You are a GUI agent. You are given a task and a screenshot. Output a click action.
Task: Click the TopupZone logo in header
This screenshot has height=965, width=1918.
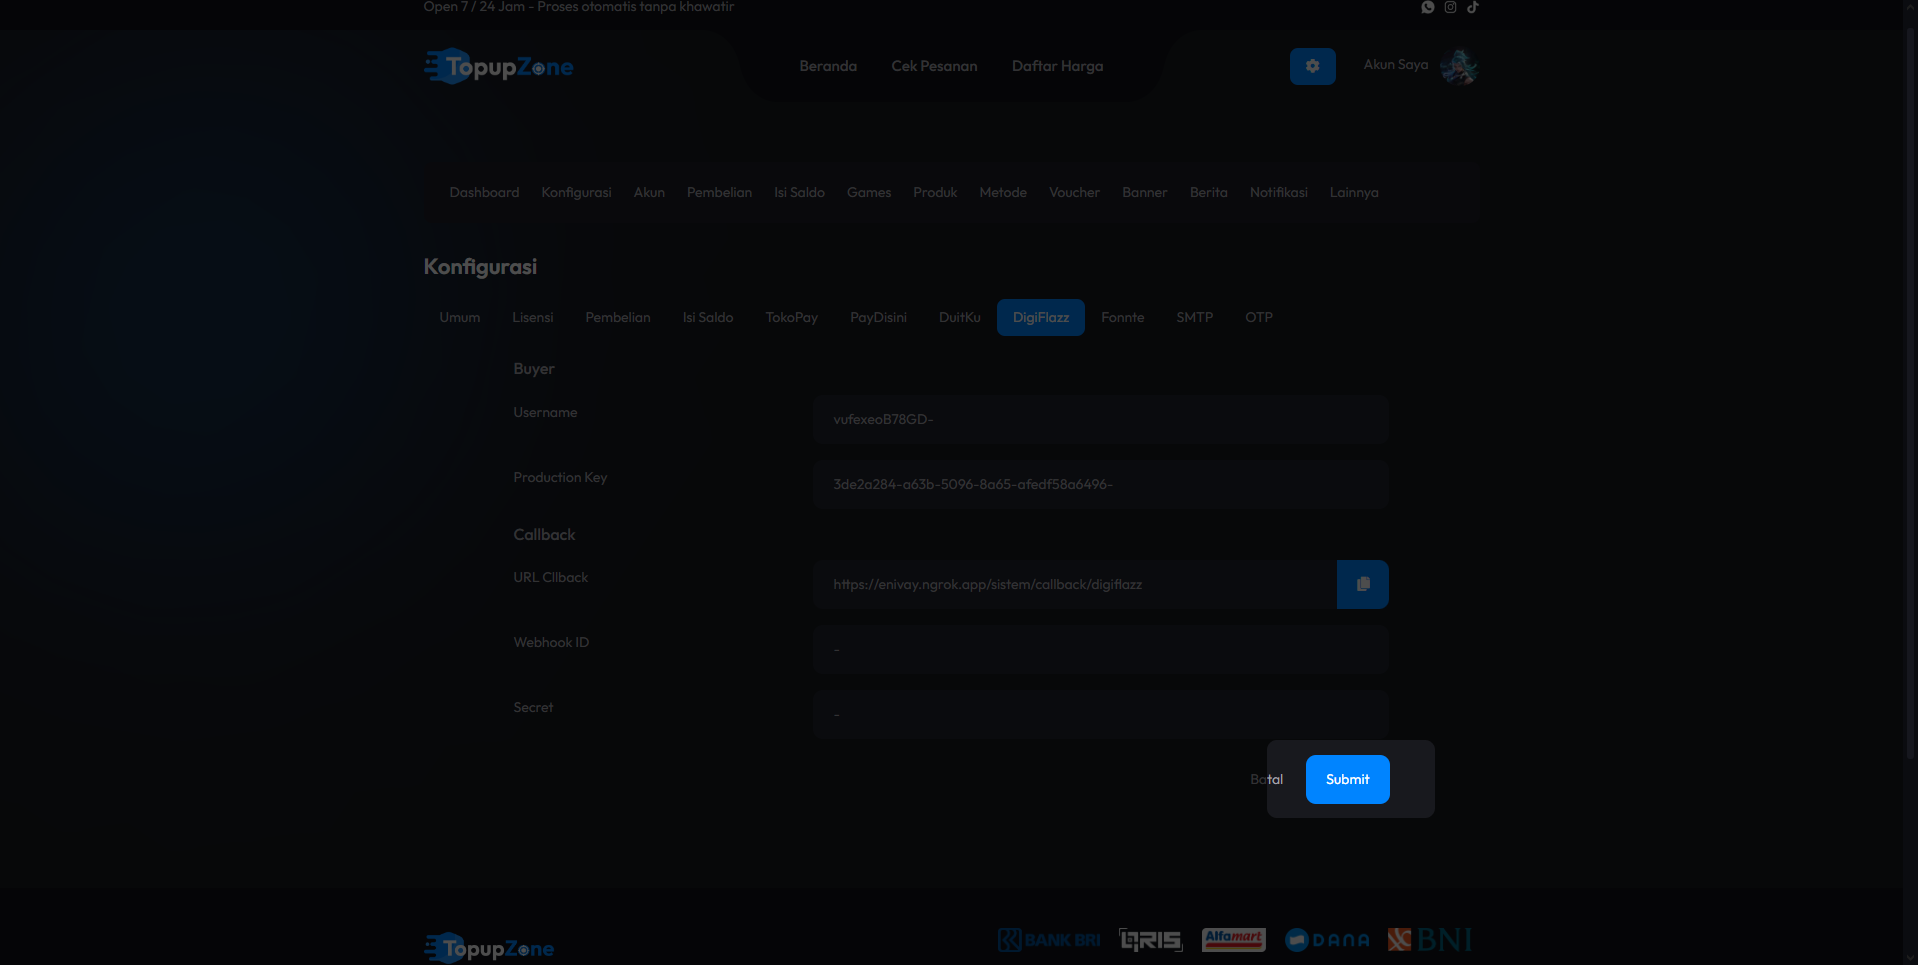(x=499, y=66)
